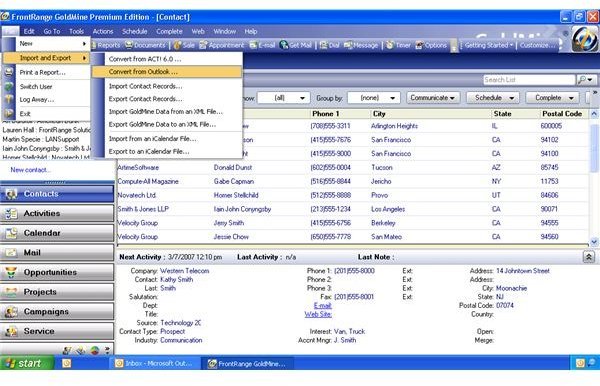Click the Sale toolbar icon
Image resolution: width=600 pixels, height=386 pixels.
pyautogui.click(x=184, y=45)
